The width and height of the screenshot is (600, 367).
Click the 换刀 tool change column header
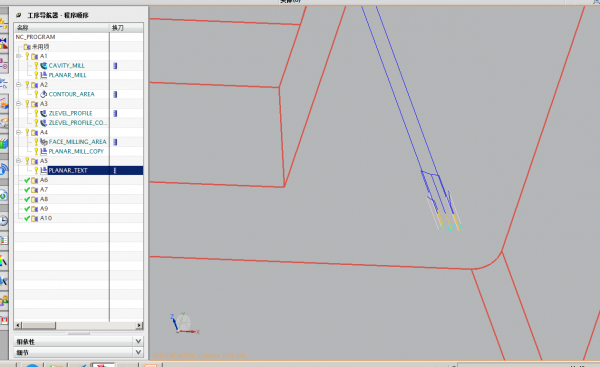pyautogui.click(x=127, y=28)
